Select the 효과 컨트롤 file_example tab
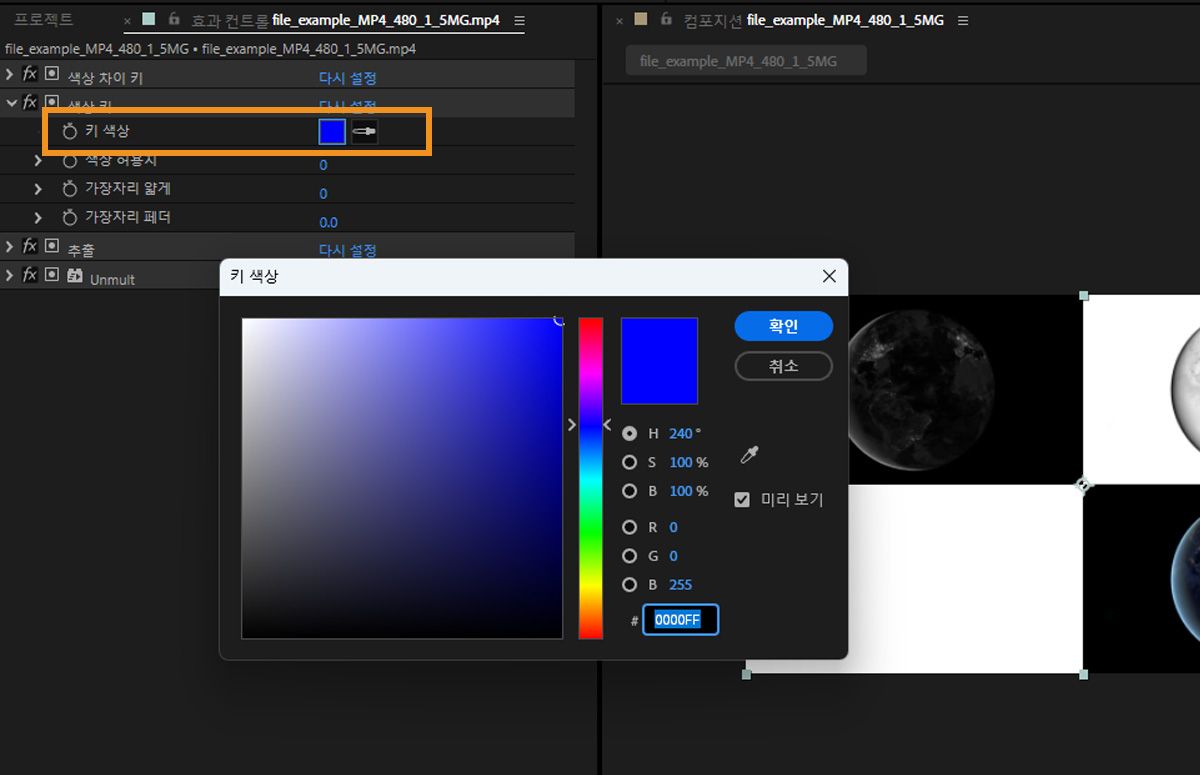 [x=345, y=20]
